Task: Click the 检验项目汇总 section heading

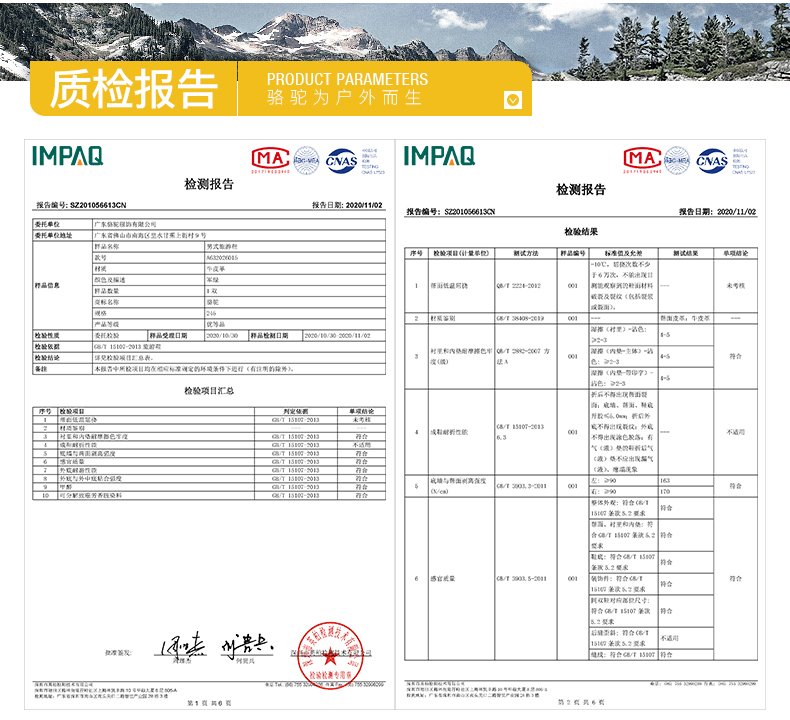Action: click(x=209, y=390)
